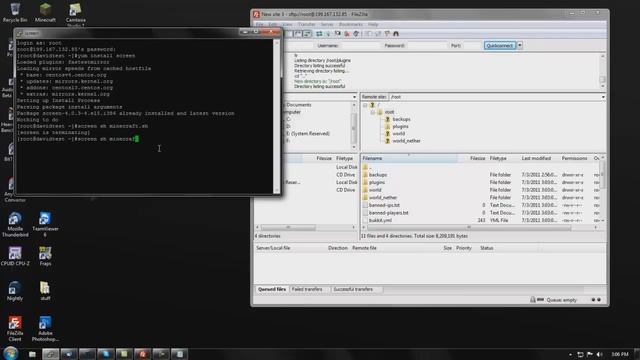Open the Server menu
This screenshot has width=640, height=360.
[x=327, y=24]
